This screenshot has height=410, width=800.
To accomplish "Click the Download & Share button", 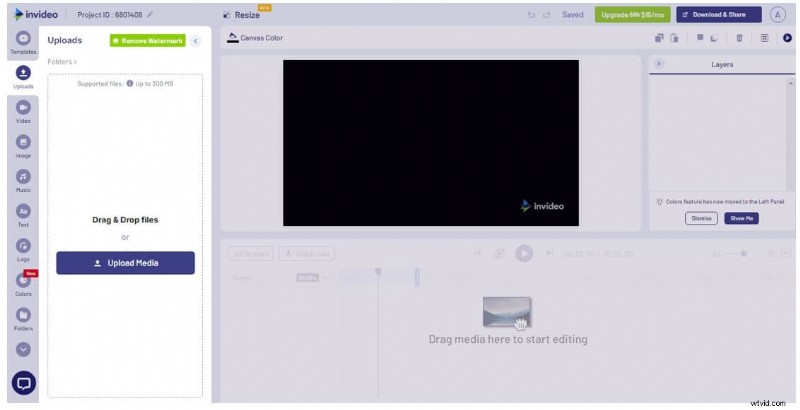I will [x=719, y=15].
